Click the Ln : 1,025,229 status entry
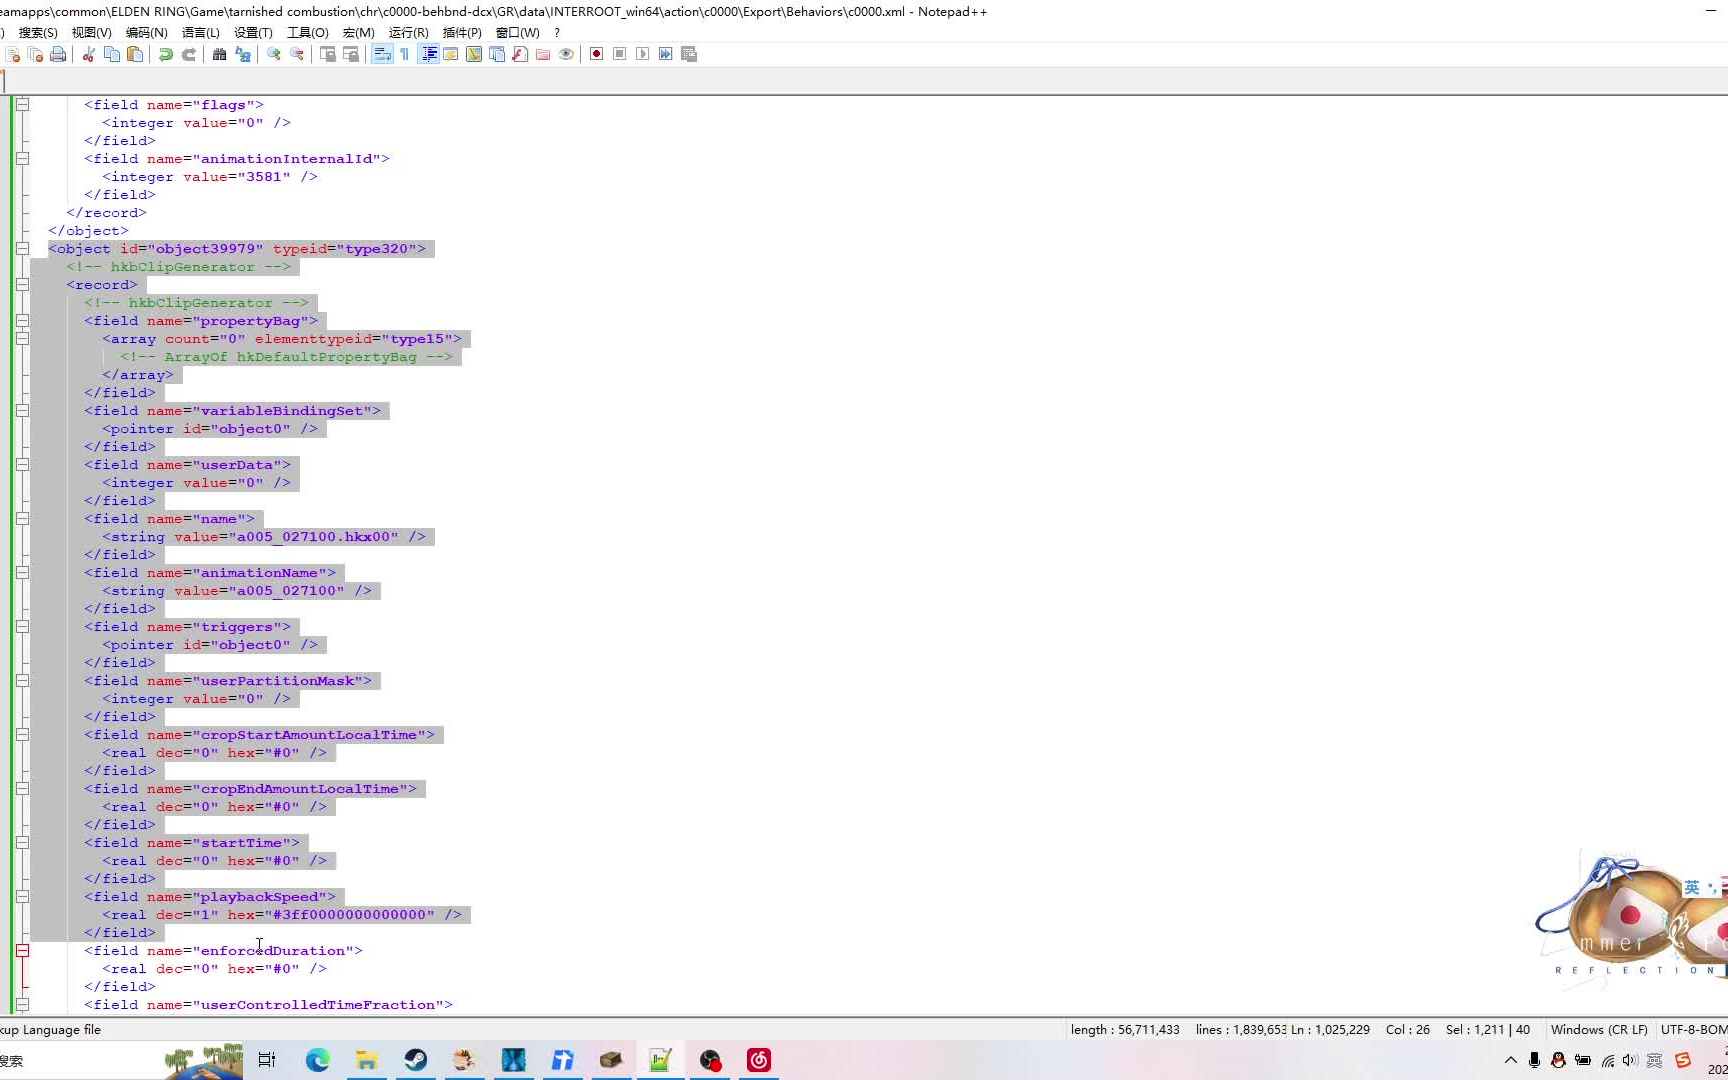 coord(1330,1029)
